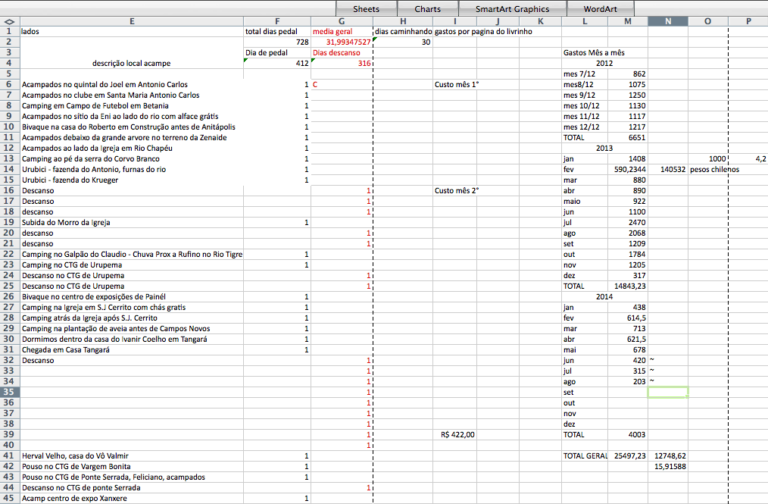Select the highlighted column N header
The image size is (768, 504).
click(667, 21)
